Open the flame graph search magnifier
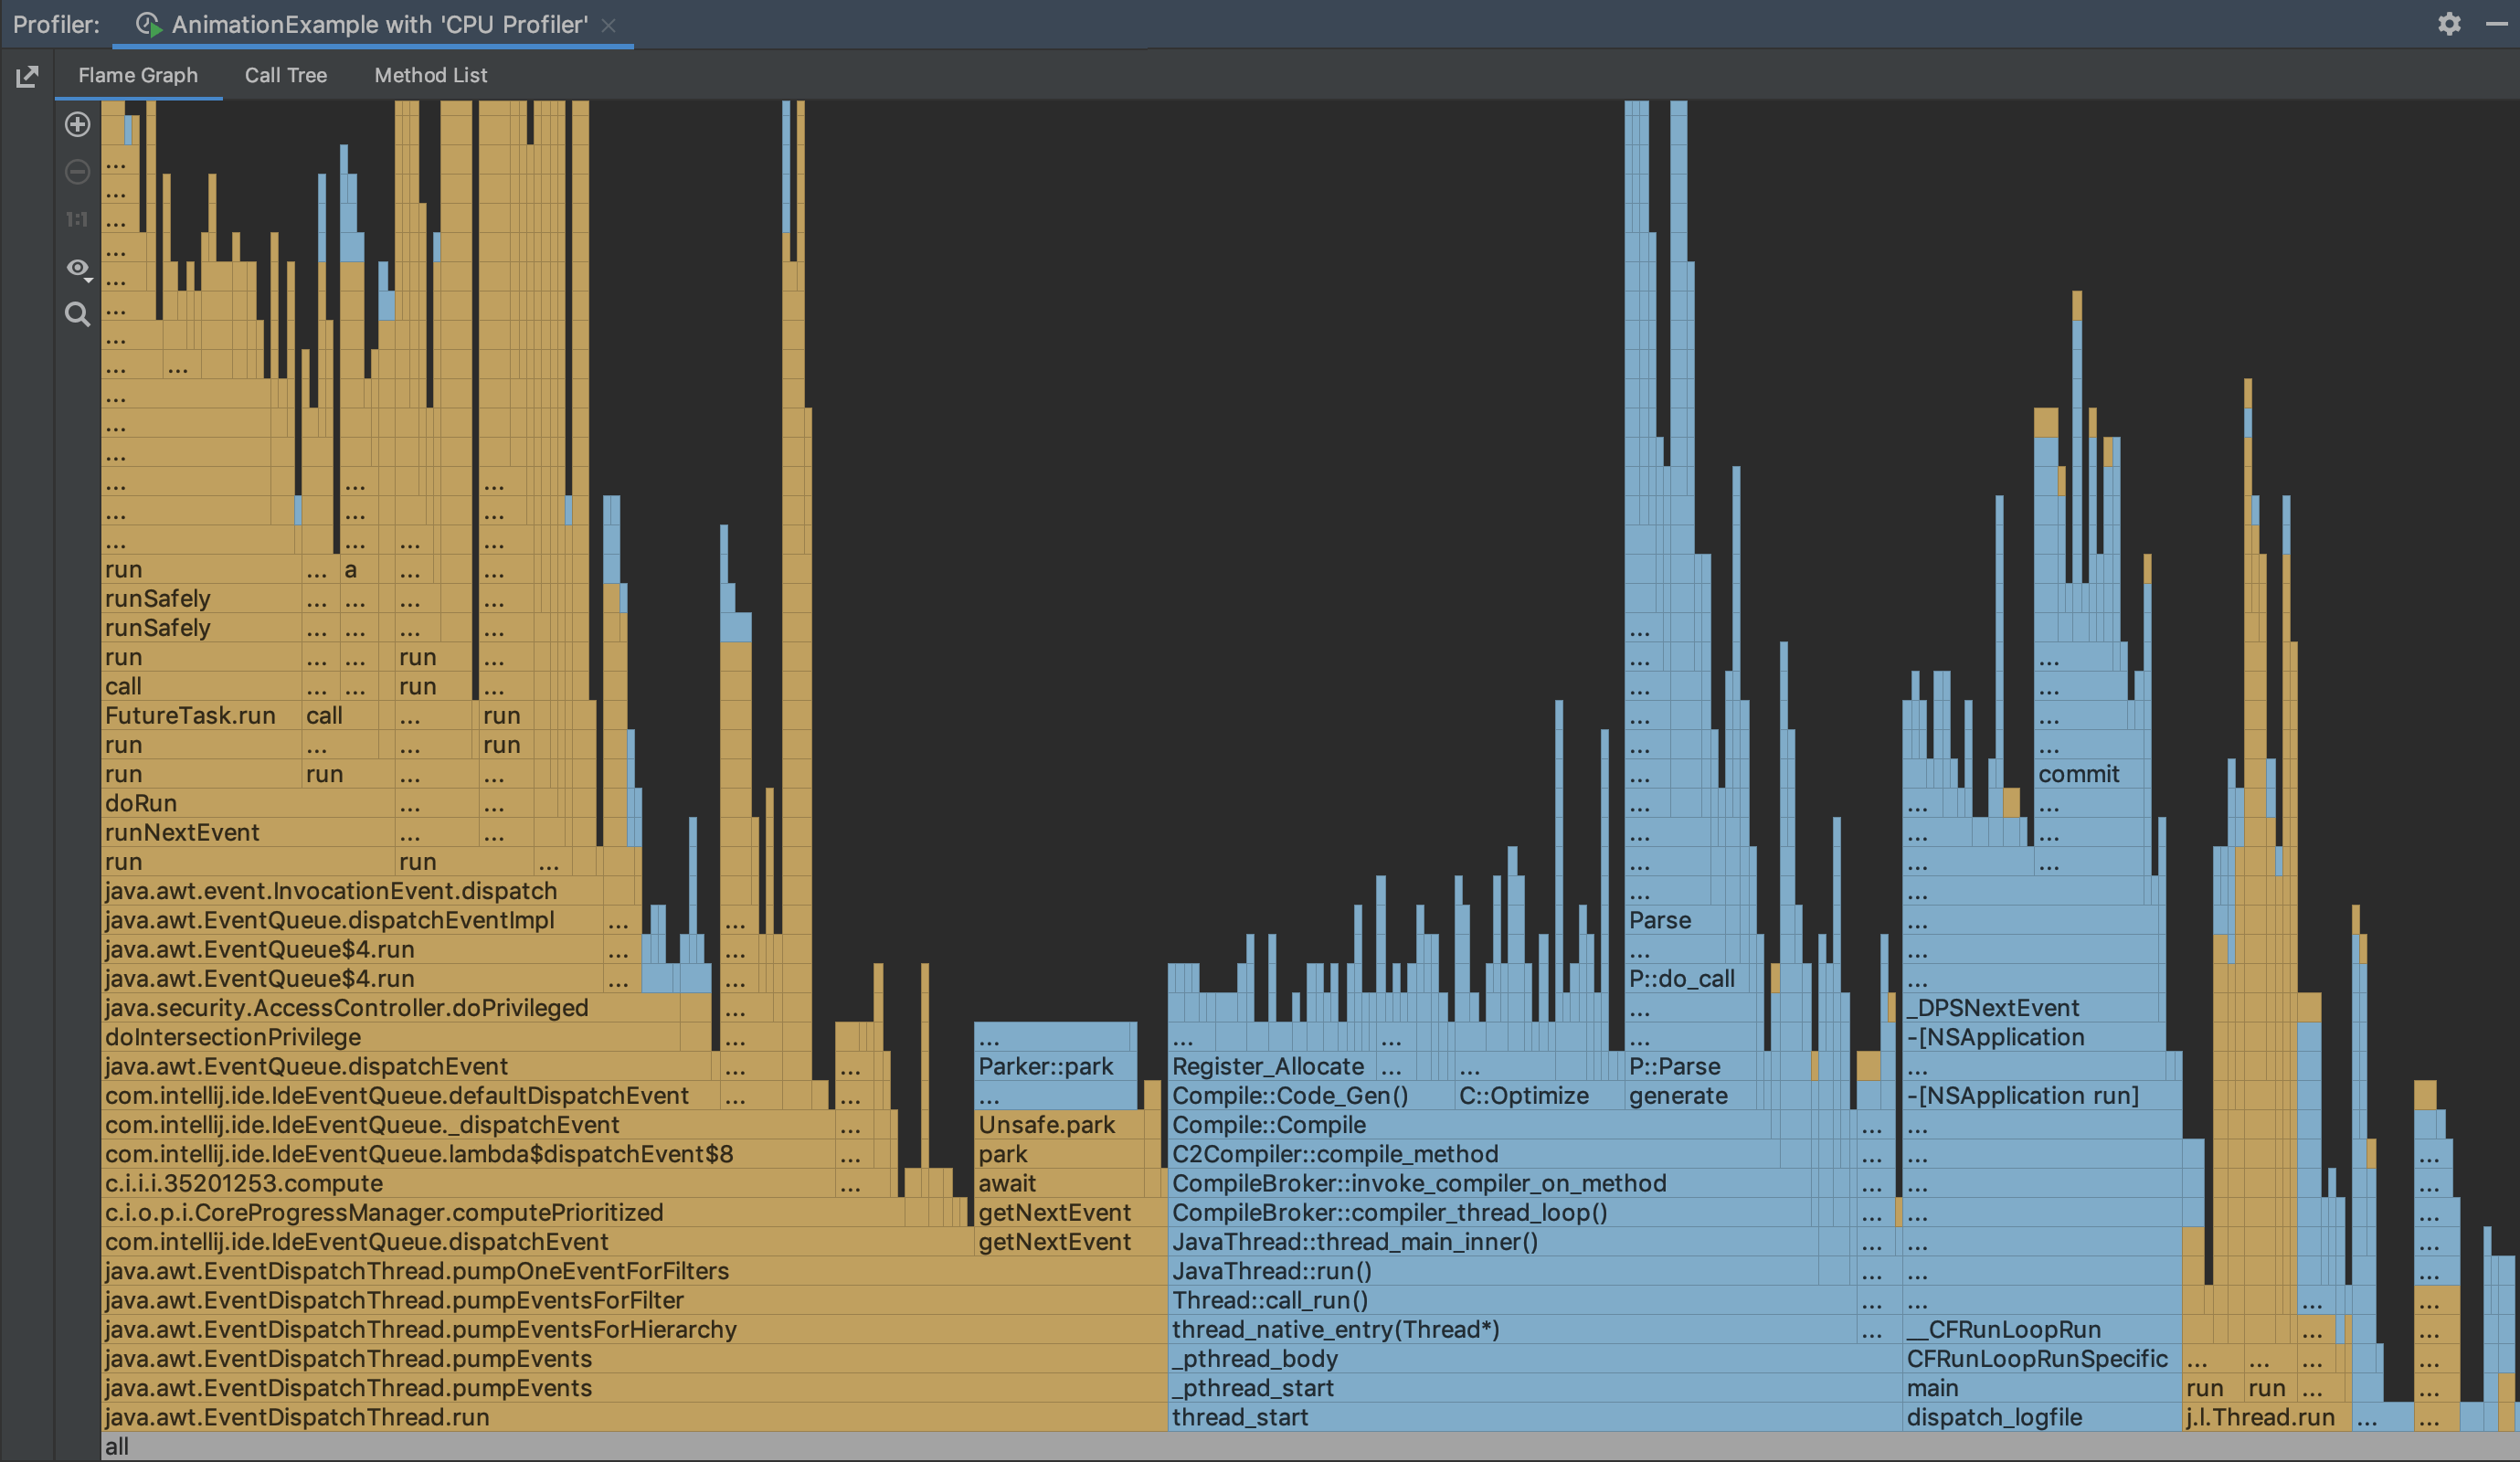 coord(77,315)
